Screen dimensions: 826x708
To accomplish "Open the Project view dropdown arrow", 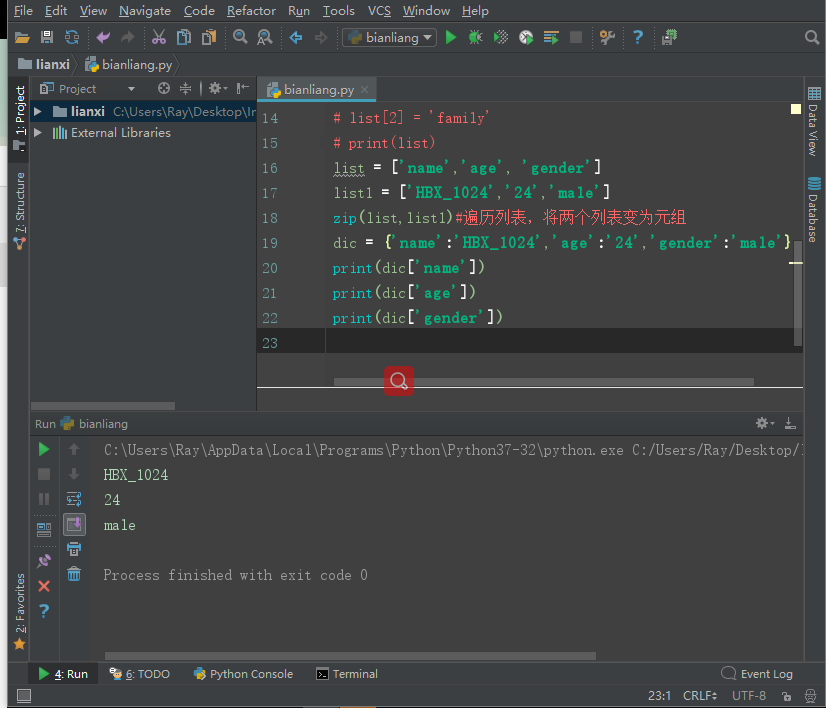I will (x=131, y=88).
